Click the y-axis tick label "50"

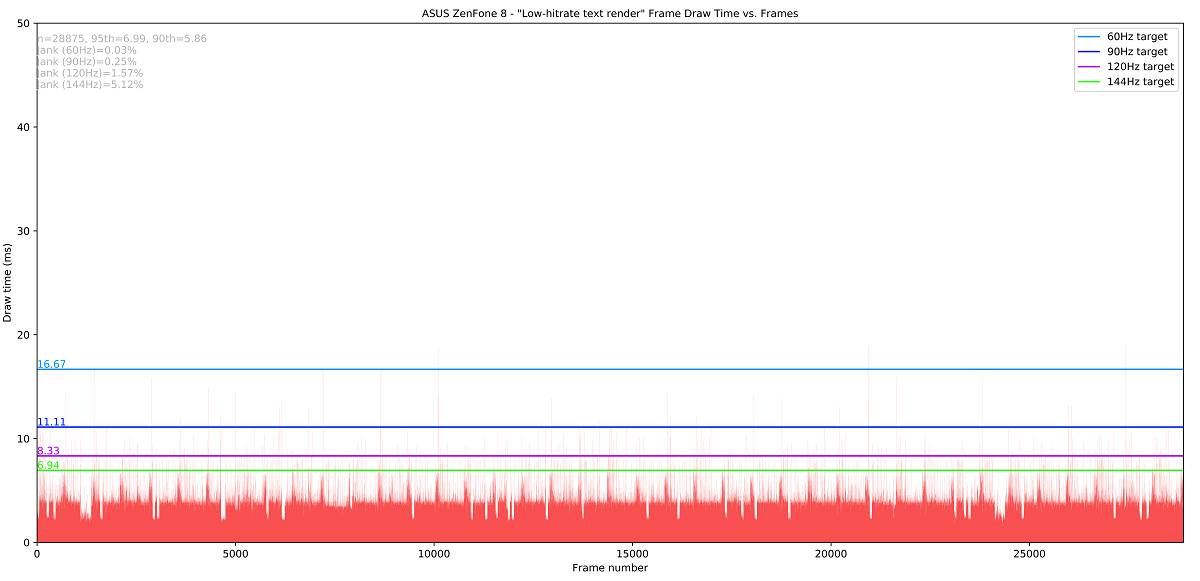click(23, 23)
